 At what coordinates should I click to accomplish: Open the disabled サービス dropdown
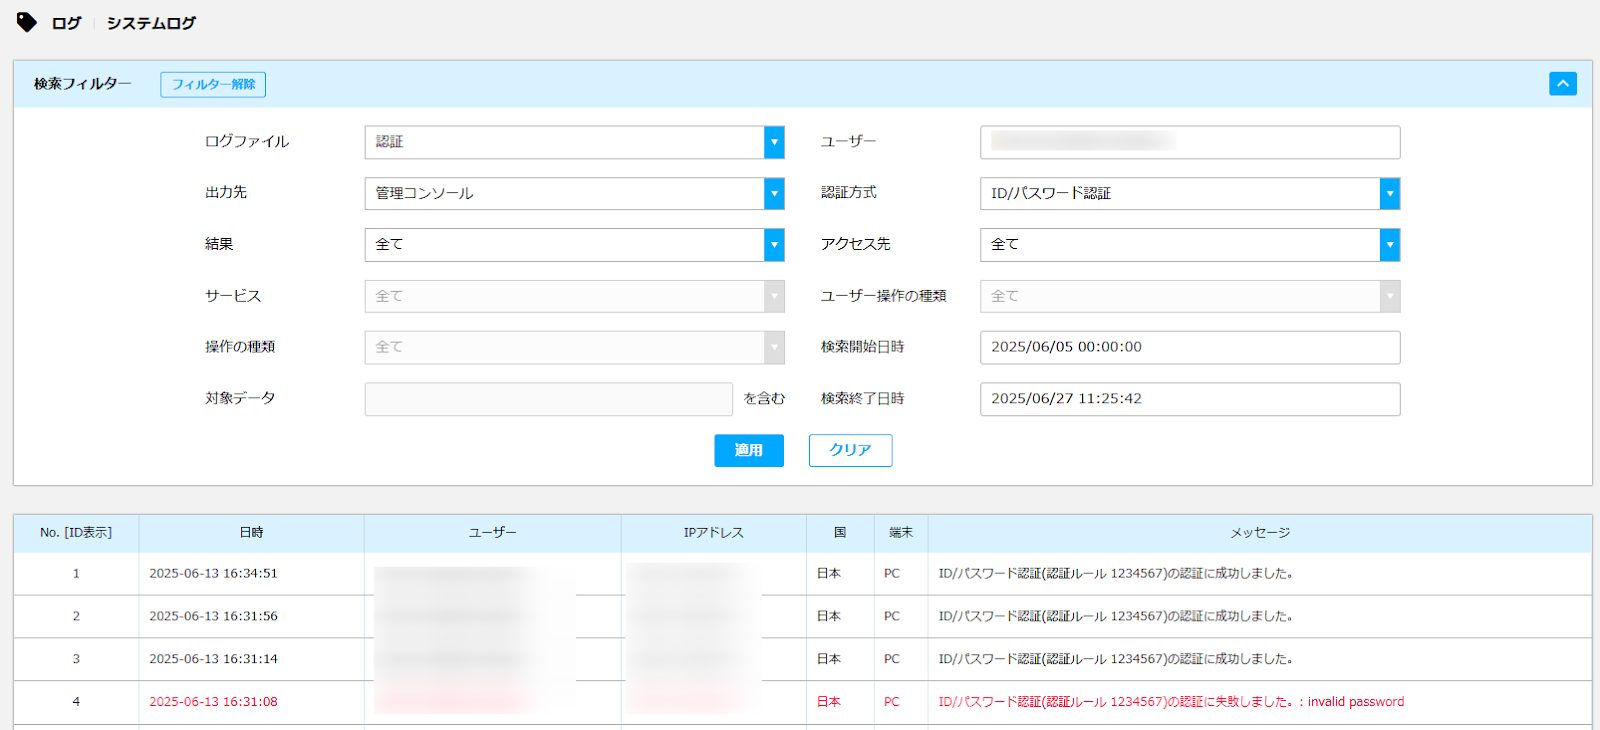coord(574,296)
